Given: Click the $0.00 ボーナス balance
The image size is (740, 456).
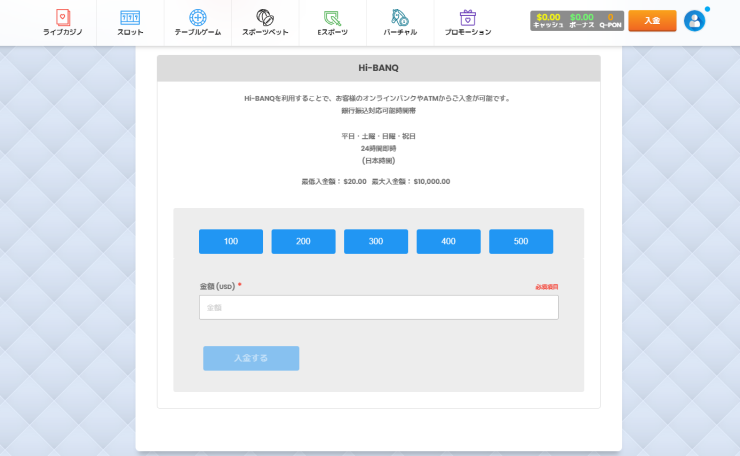Looking at the screenshot, I should coord(581,21).
